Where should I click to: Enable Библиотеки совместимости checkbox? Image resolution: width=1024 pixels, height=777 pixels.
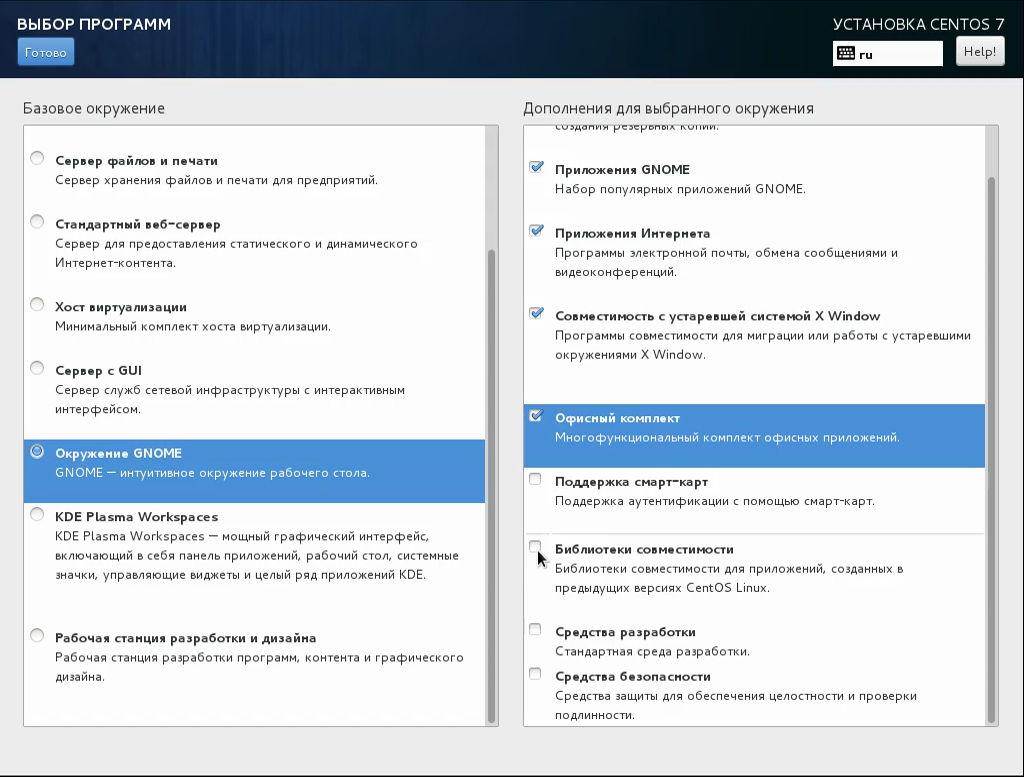coord(535,547)
